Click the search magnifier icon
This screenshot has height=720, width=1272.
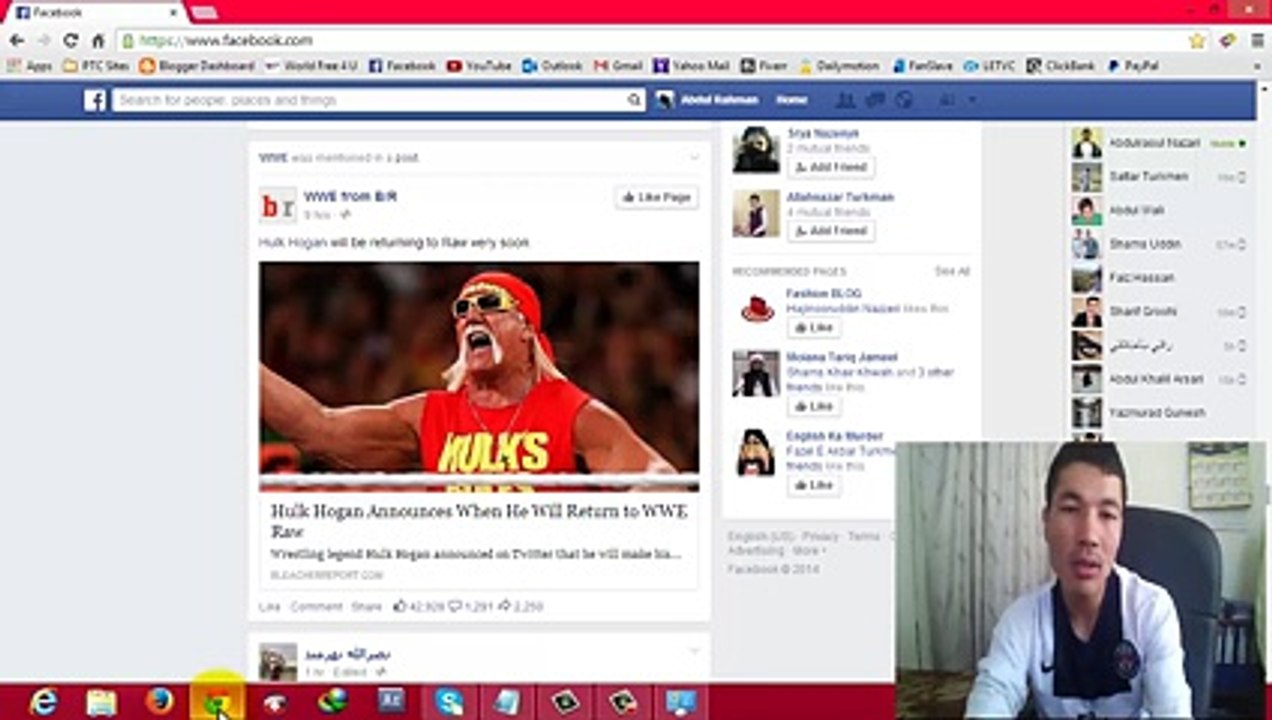click(634, 100)
